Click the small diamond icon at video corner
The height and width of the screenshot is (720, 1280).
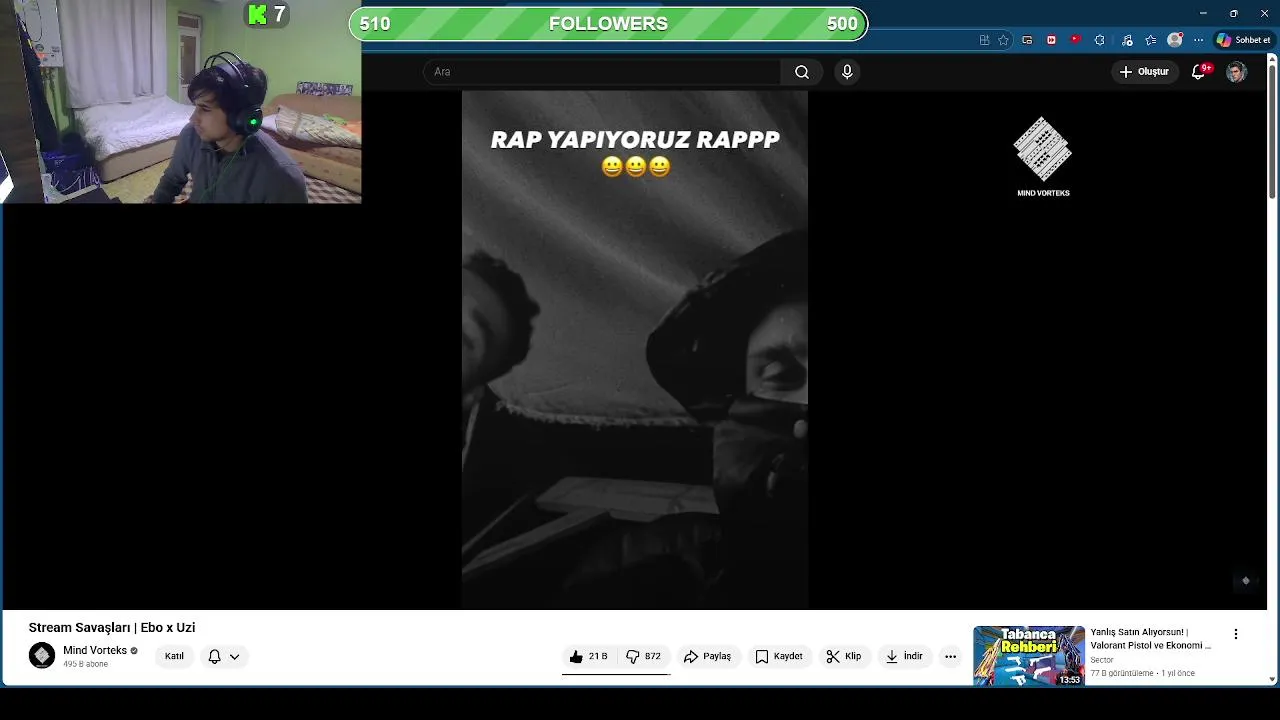(1246, 580)
